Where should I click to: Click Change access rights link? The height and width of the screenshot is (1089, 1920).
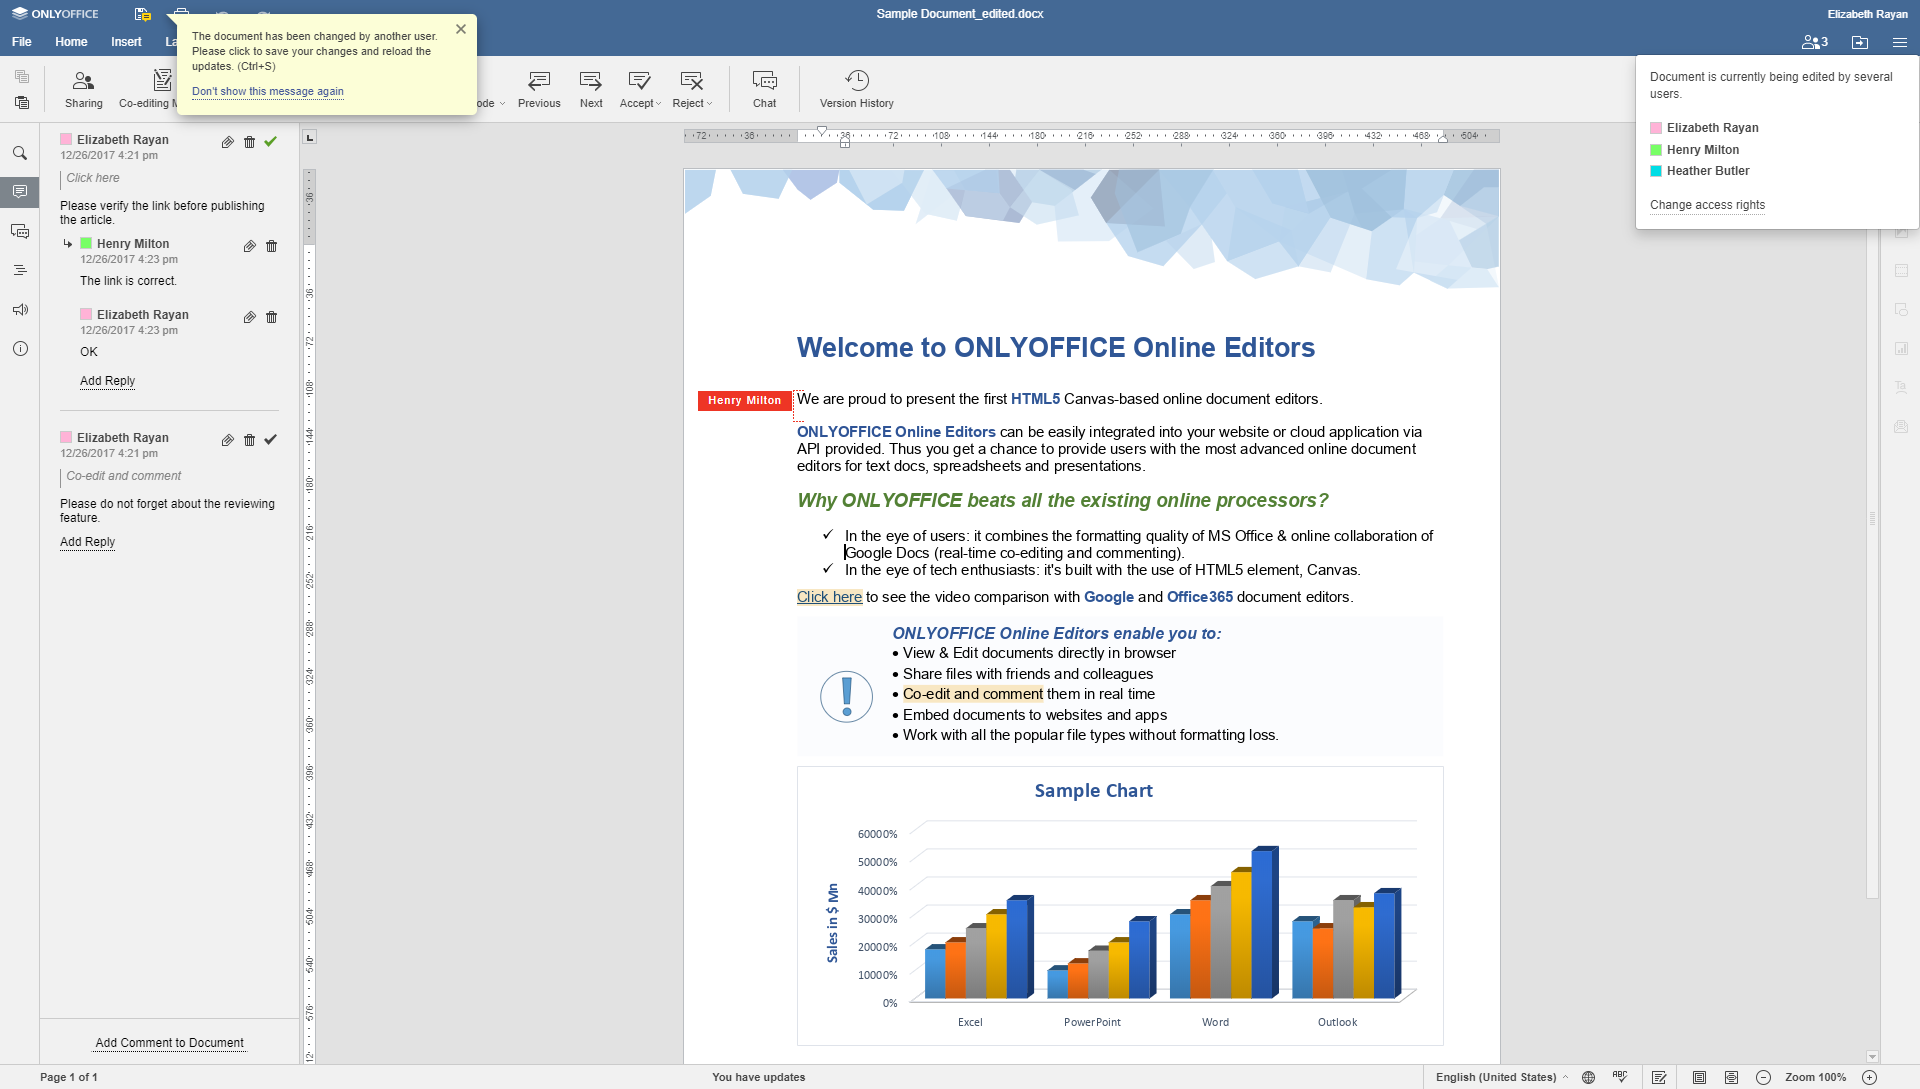1708,204
